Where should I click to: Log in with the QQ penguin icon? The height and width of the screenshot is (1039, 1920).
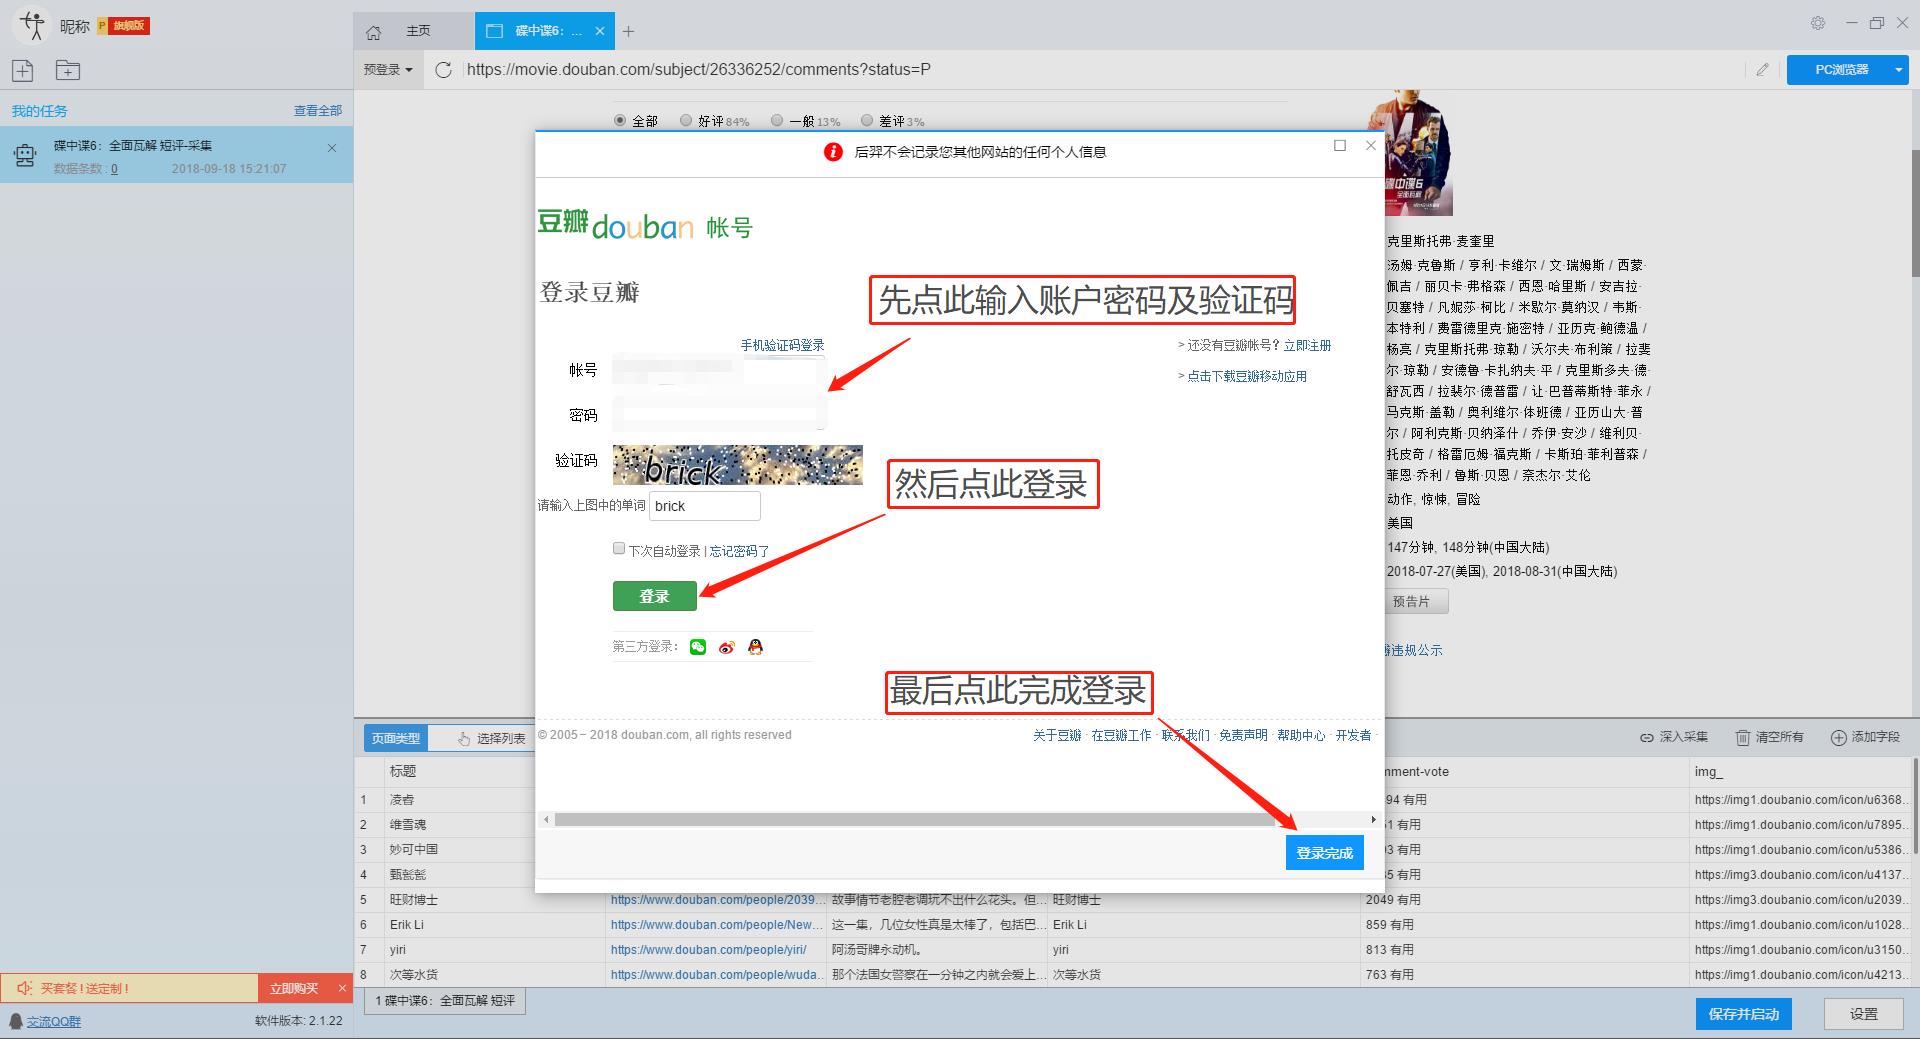(755, 647)
